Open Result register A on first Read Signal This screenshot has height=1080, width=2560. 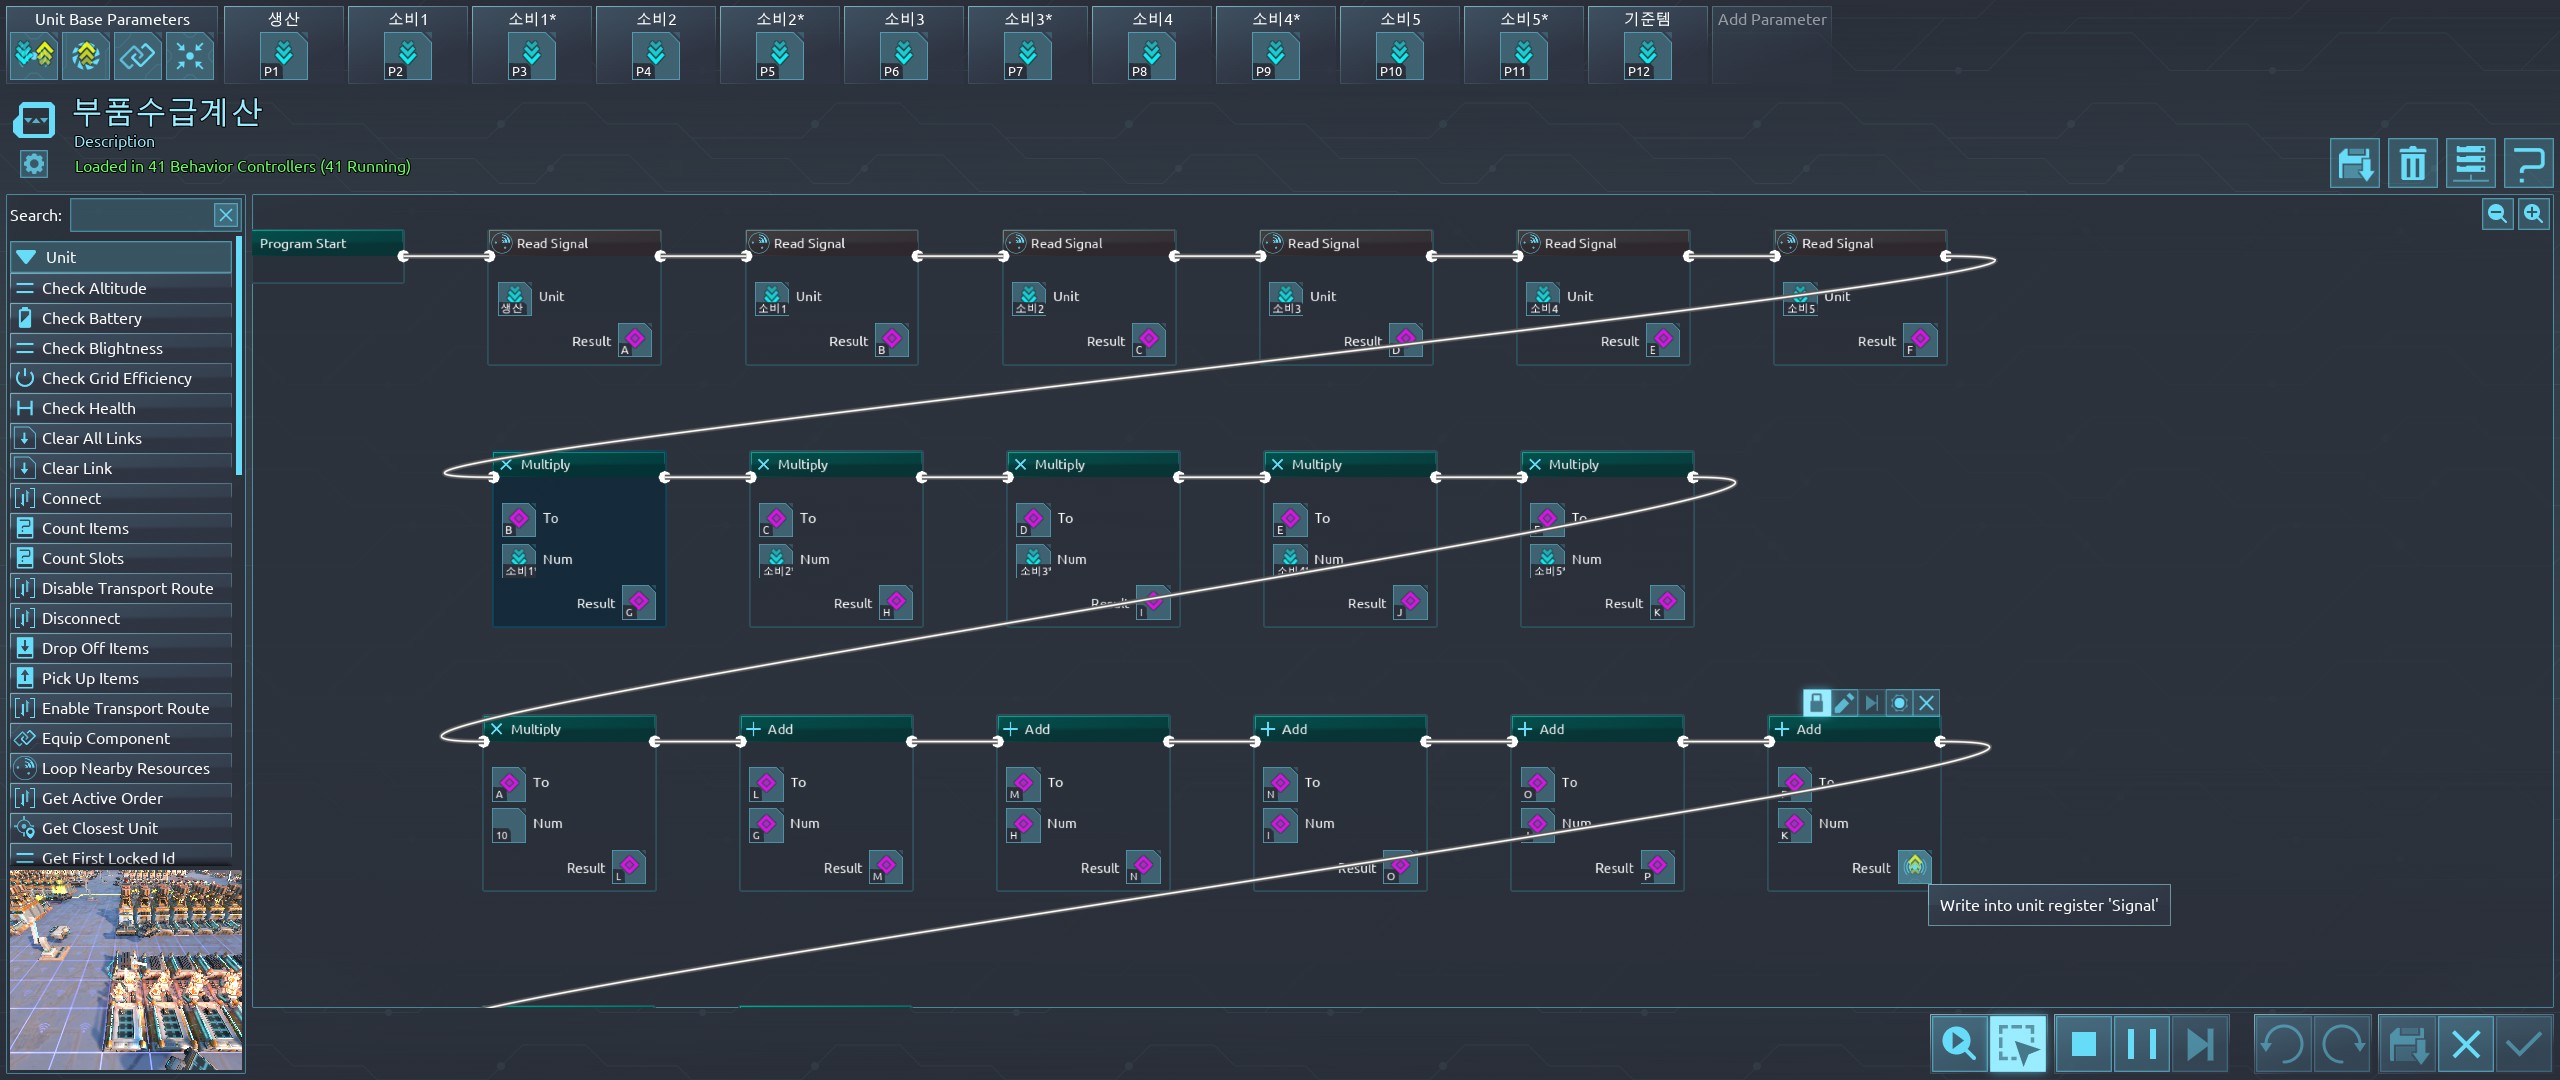[x=634, y=340]
